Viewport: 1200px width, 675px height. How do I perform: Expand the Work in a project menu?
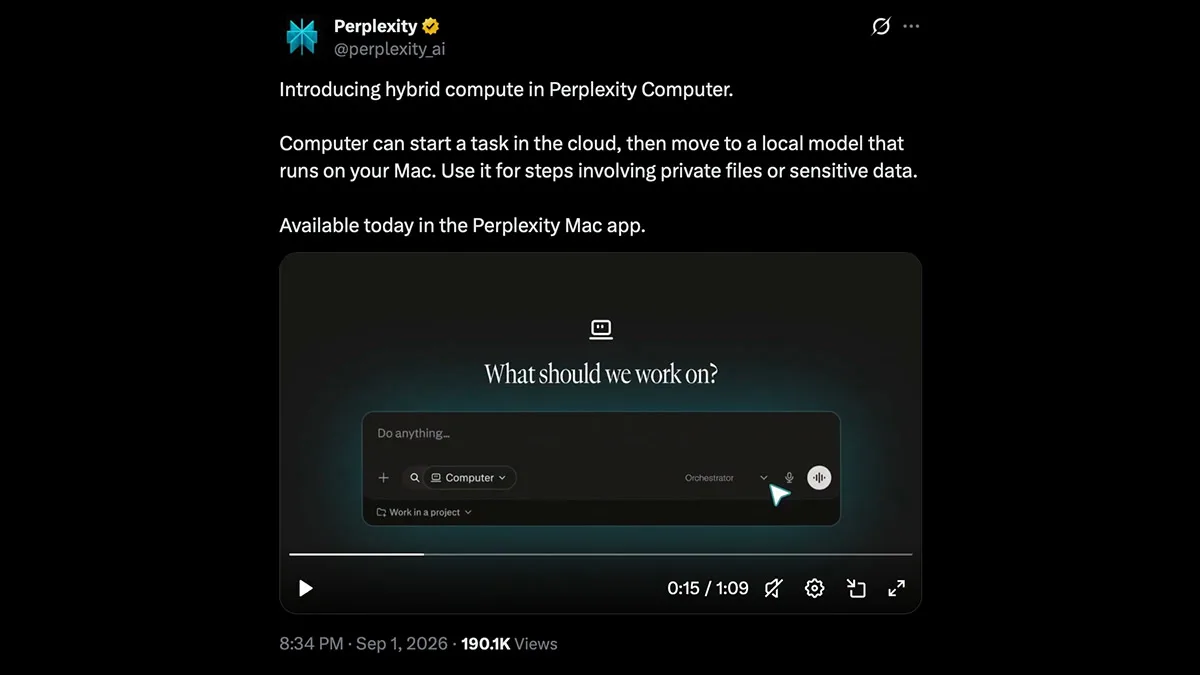[424, 512]
